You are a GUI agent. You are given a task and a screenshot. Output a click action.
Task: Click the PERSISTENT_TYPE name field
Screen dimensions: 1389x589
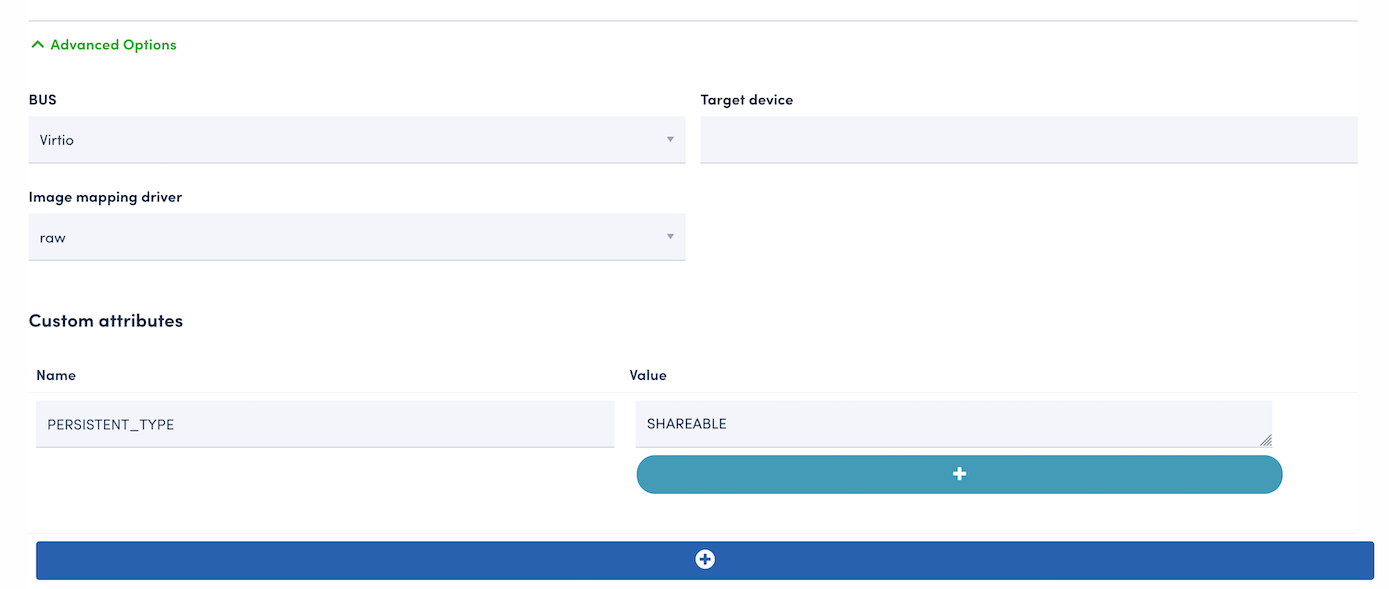click(324, 424)
